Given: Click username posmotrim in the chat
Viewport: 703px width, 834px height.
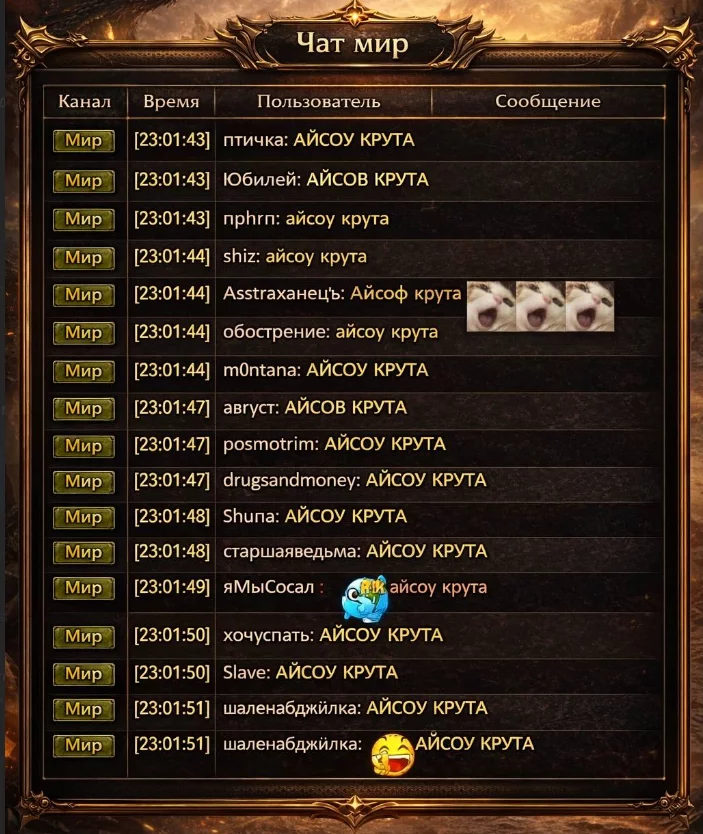Looking at the screenshot, I should pos(271,444).
